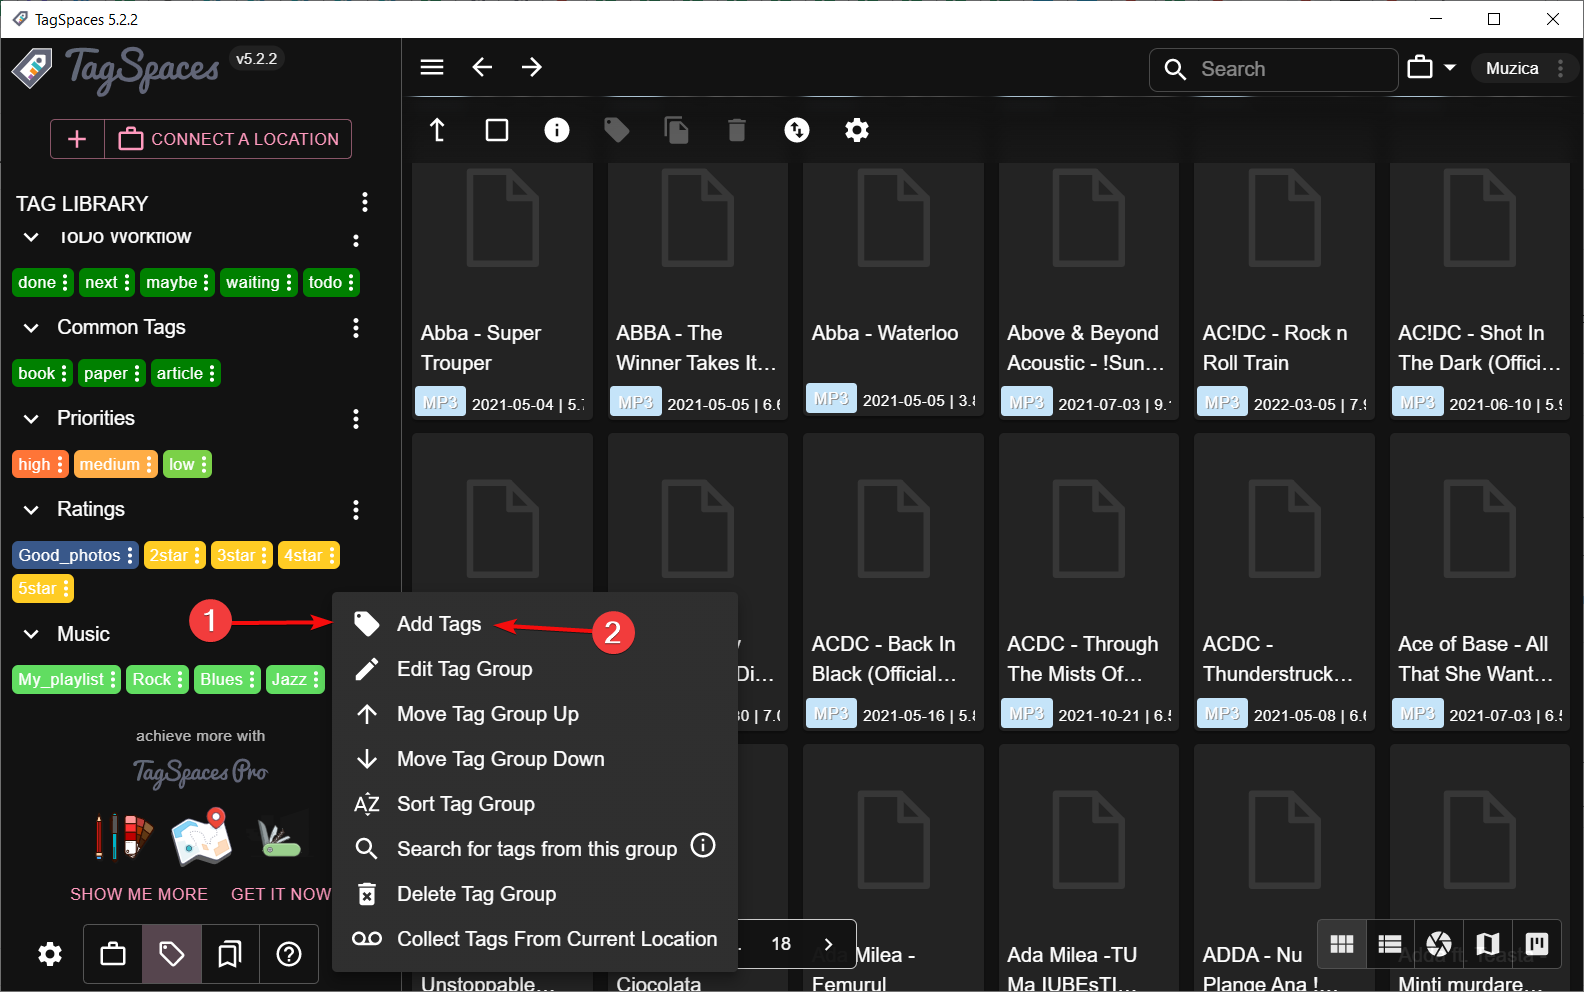Open the help and feedback panel

289,955
